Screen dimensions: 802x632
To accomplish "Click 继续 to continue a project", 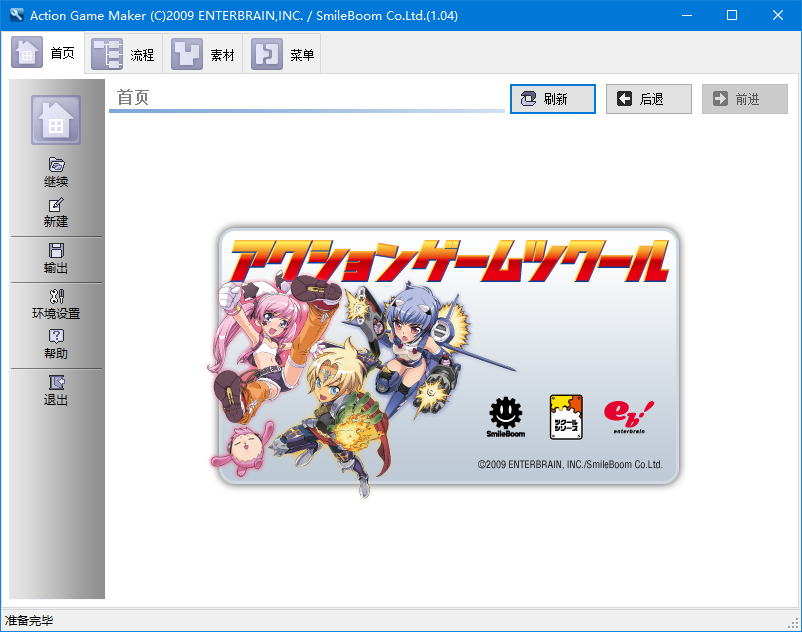I will click(x=56, y=172).
